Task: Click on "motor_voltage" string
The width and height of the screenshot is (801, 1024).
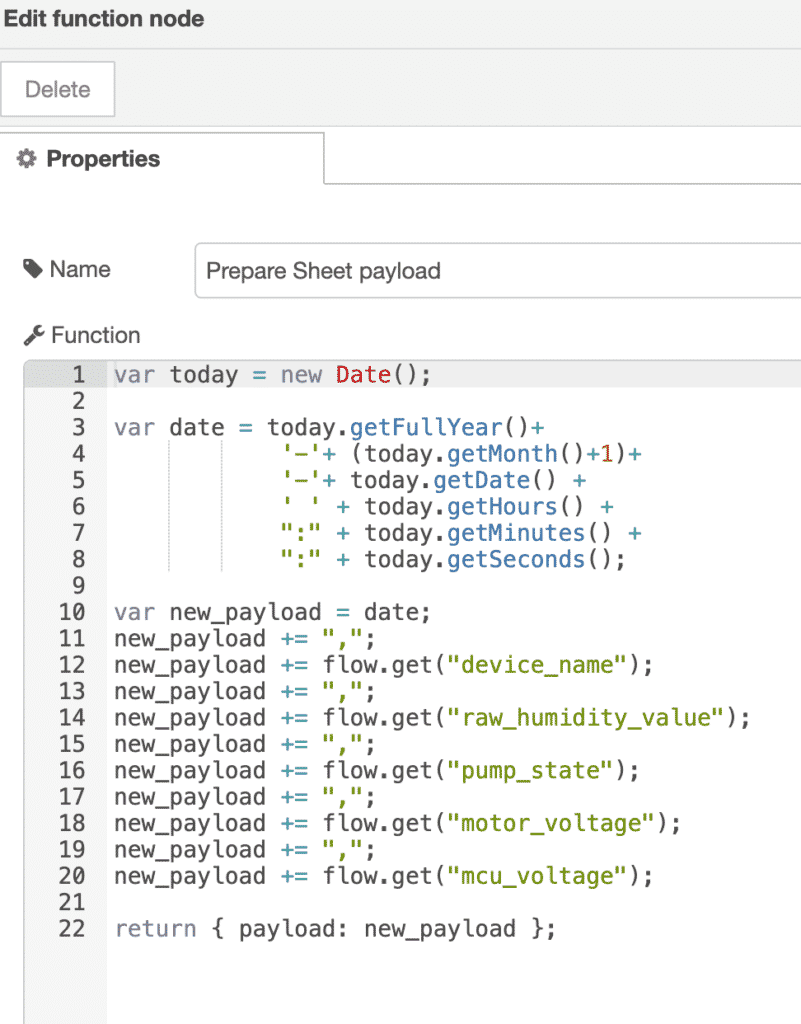Action: point(551,824)
